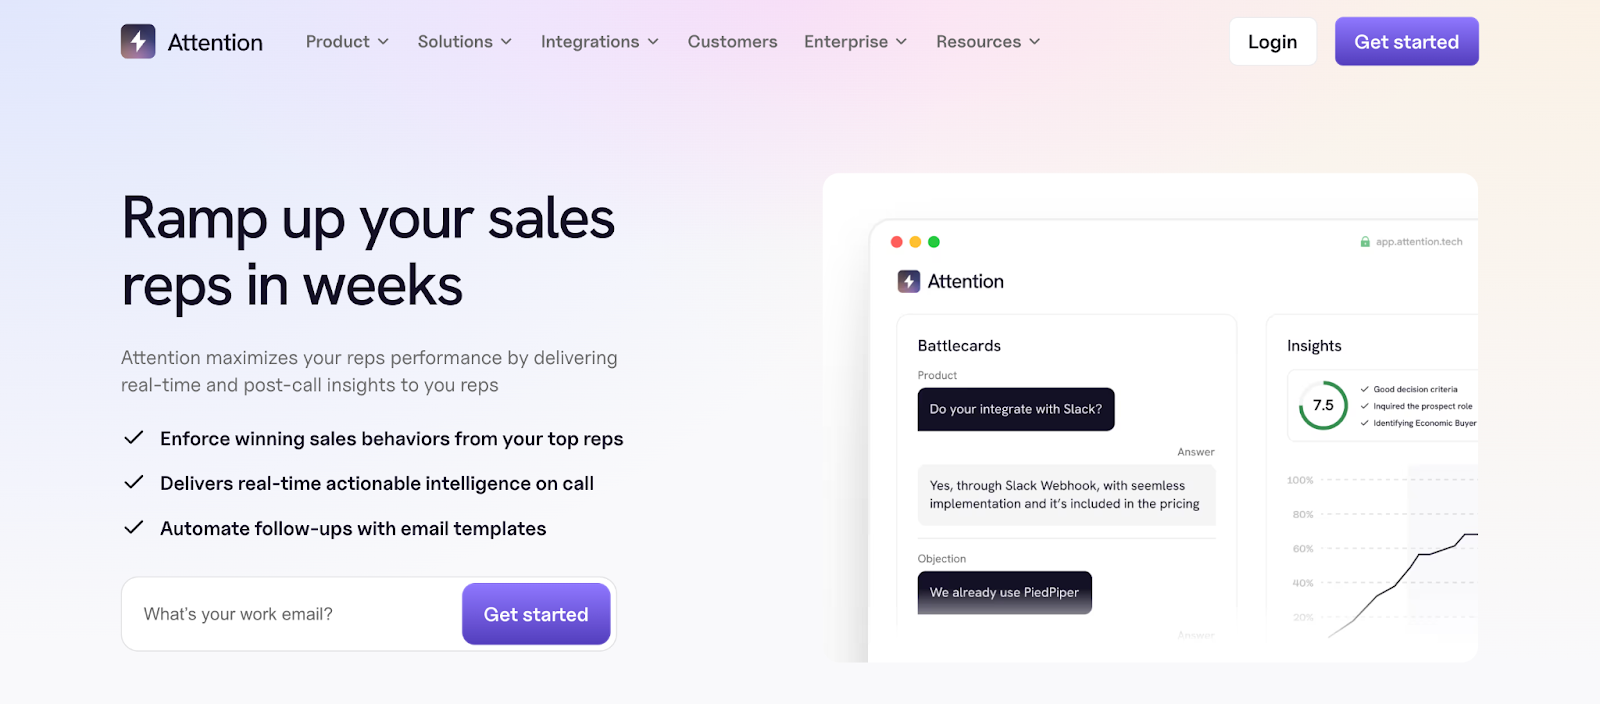Click the "Good decision criteria" check item
Screen dimensions: 1600x704
point(1414,389)
